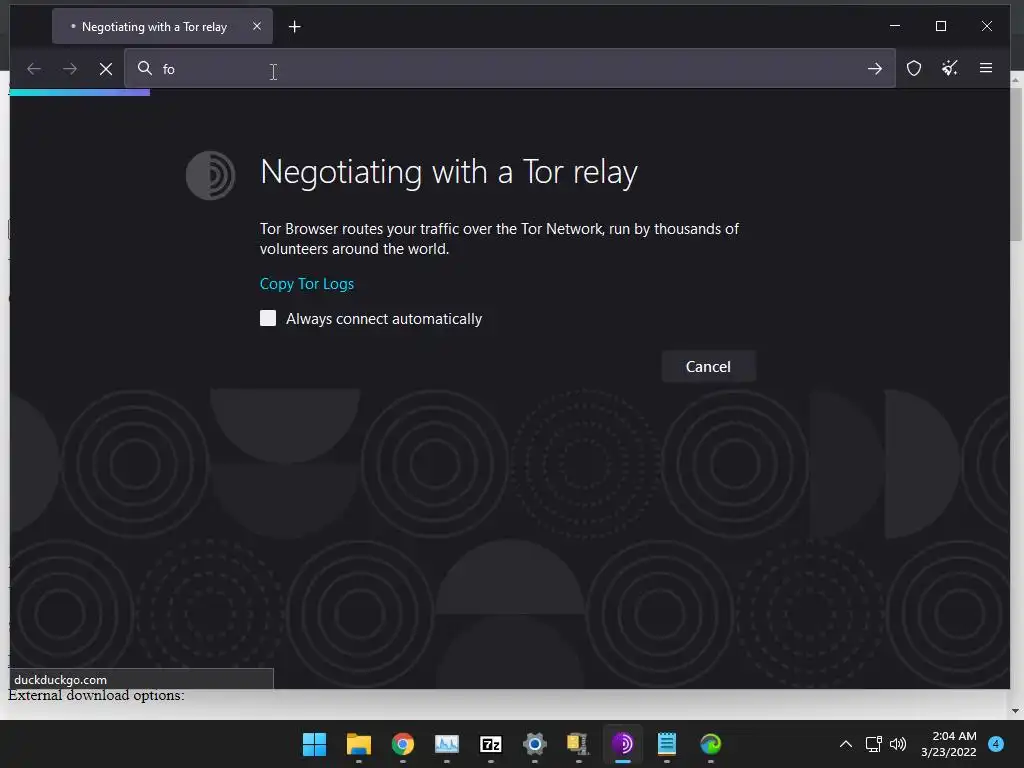Image resolution: width=1024 pixels, height=768 pixels.
Task: Click Copy Tor Logs link
Action: coord(307,283)
